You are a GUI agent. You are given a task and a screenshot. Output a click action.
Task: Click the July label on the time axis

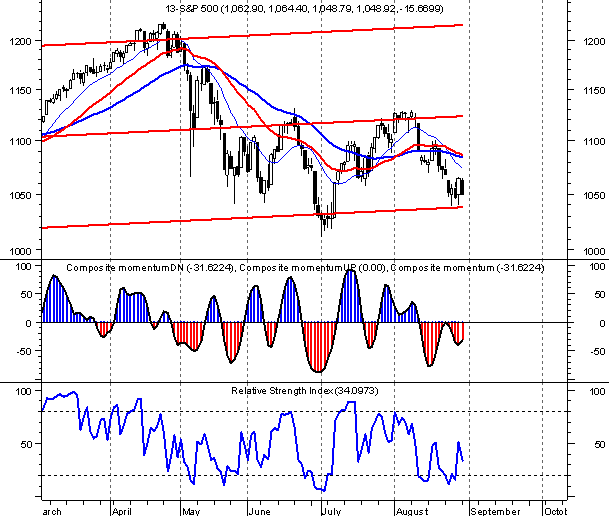pyautogui.click(x=331, y=511)
